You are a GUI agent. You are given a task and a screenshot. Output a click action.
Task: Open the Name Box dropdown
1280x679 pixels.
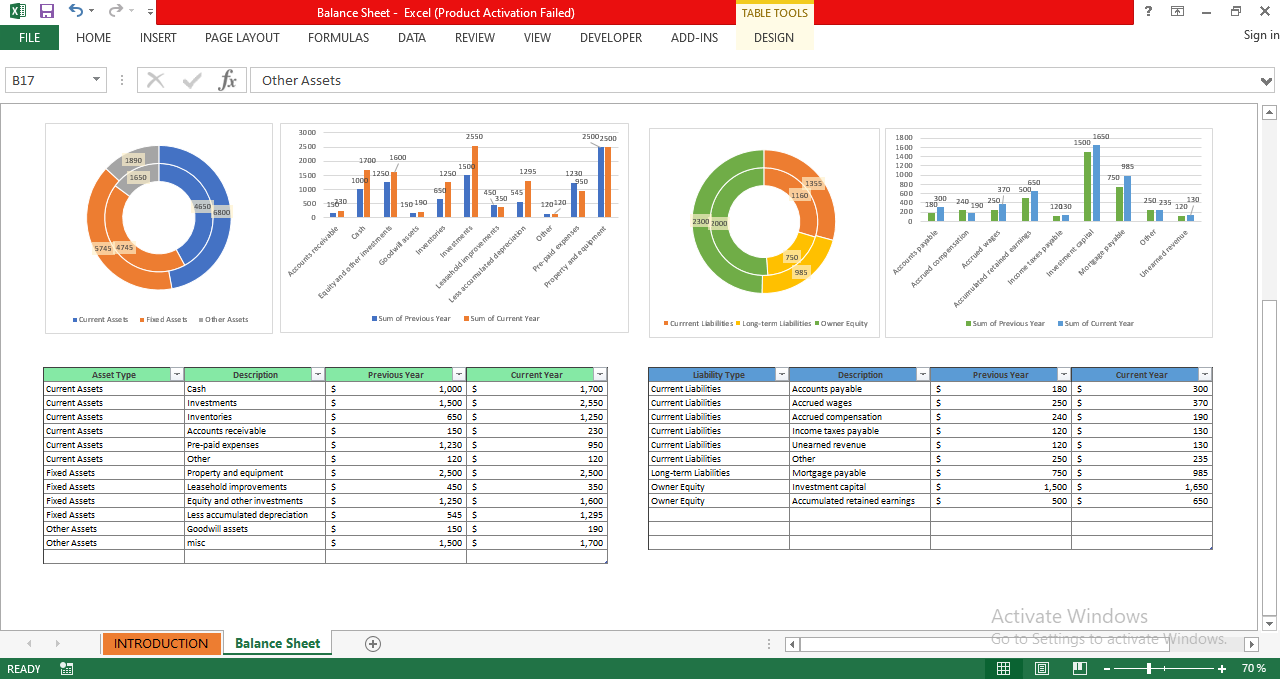tap(96, 80)
